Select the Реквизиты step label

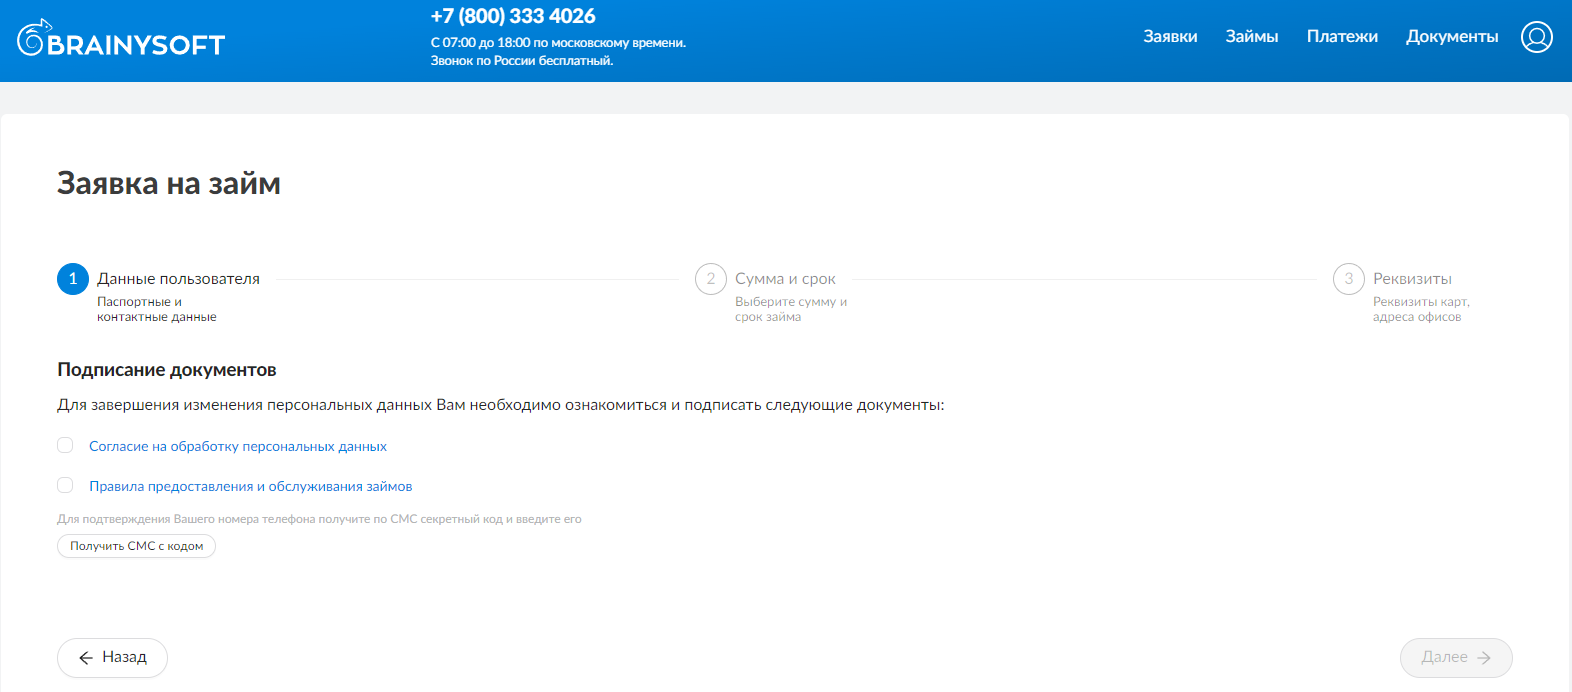[x=1412, y=279]
